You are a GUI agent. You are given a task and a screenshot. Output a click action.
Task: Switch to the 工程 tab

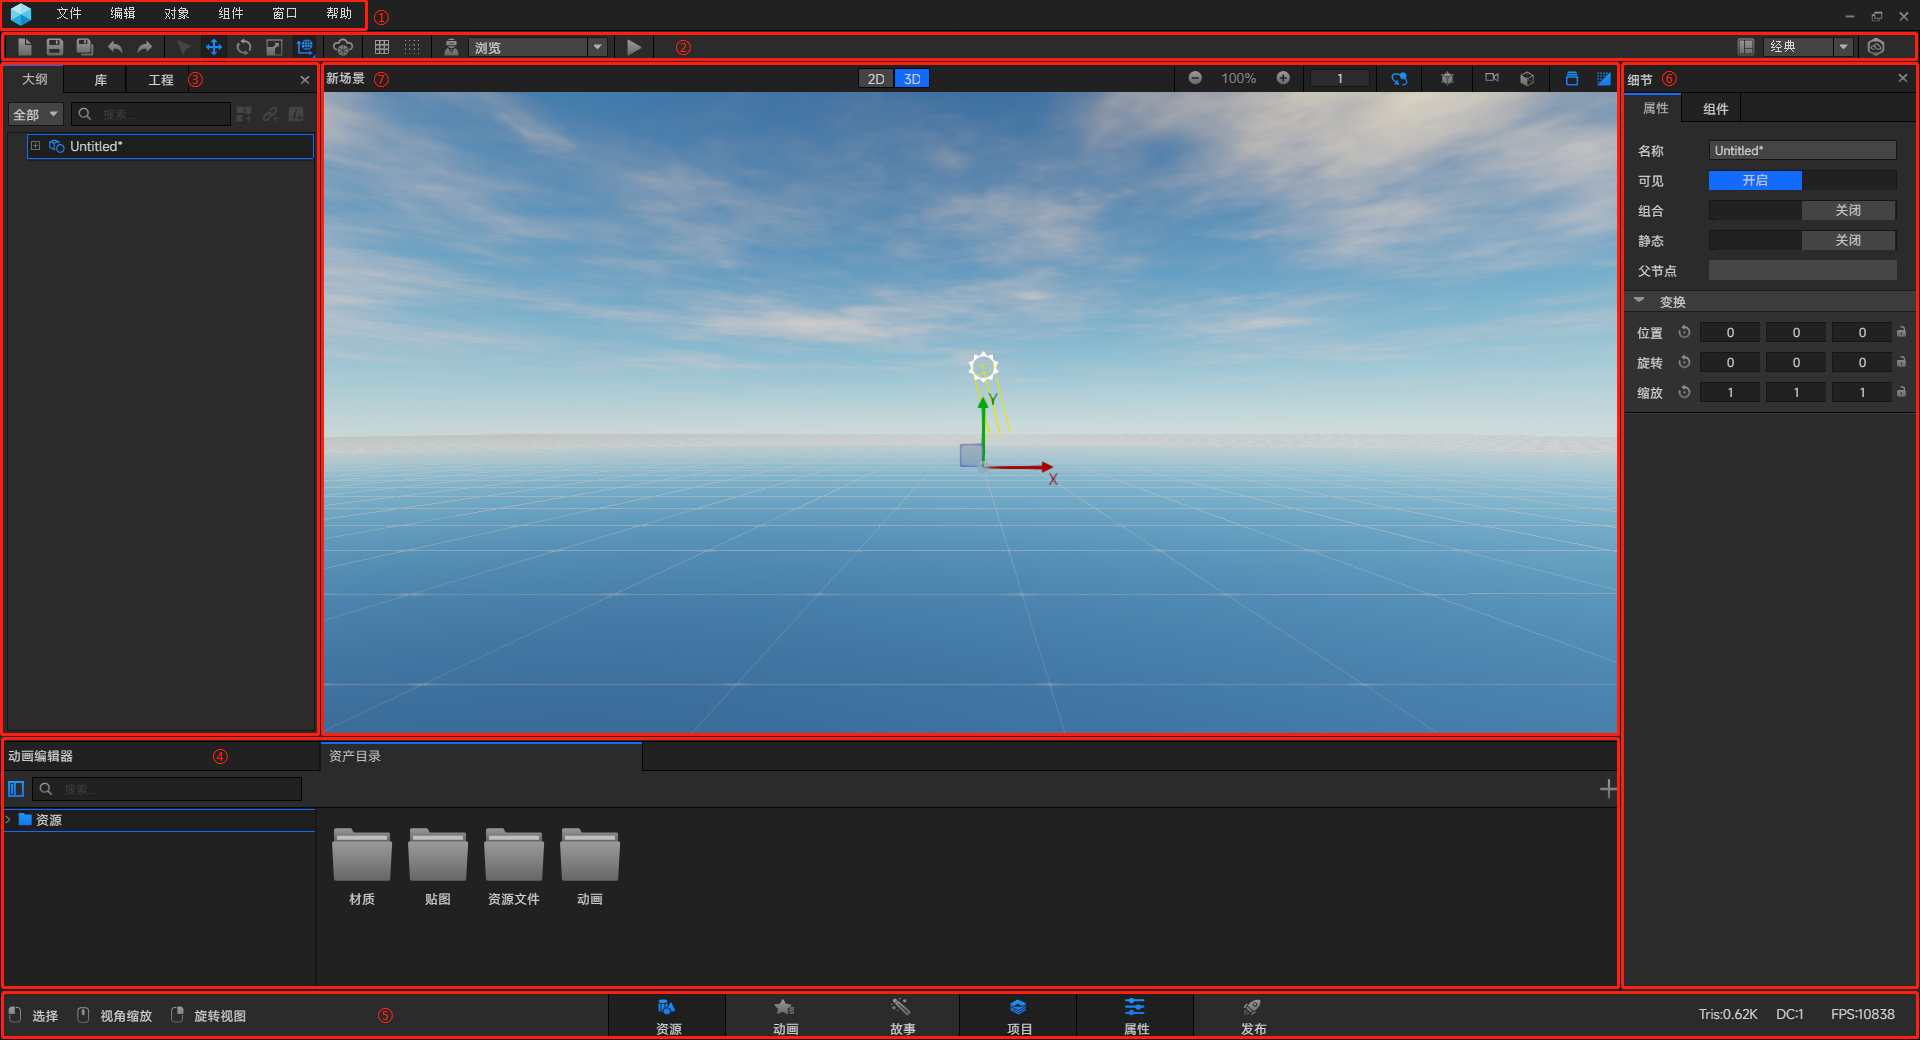160,80
